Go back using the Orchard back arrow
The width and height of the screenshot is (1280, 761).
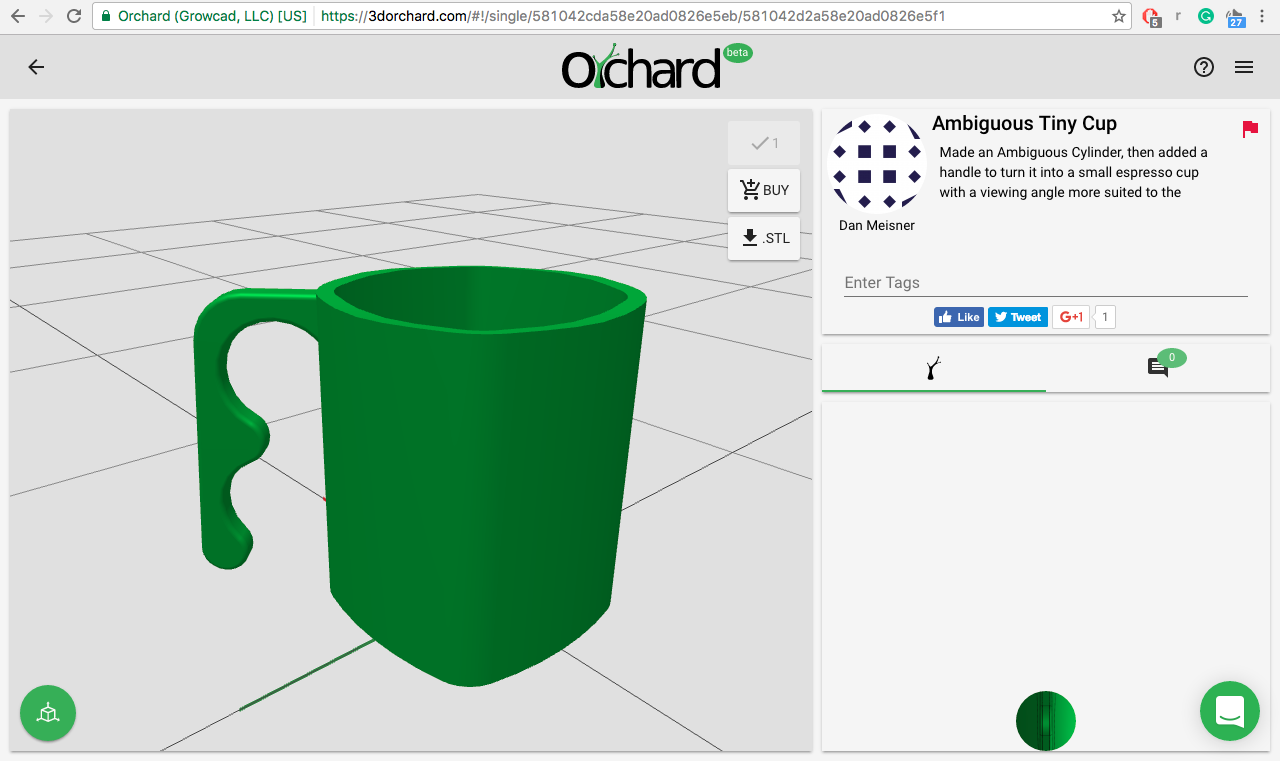(36, 67)
